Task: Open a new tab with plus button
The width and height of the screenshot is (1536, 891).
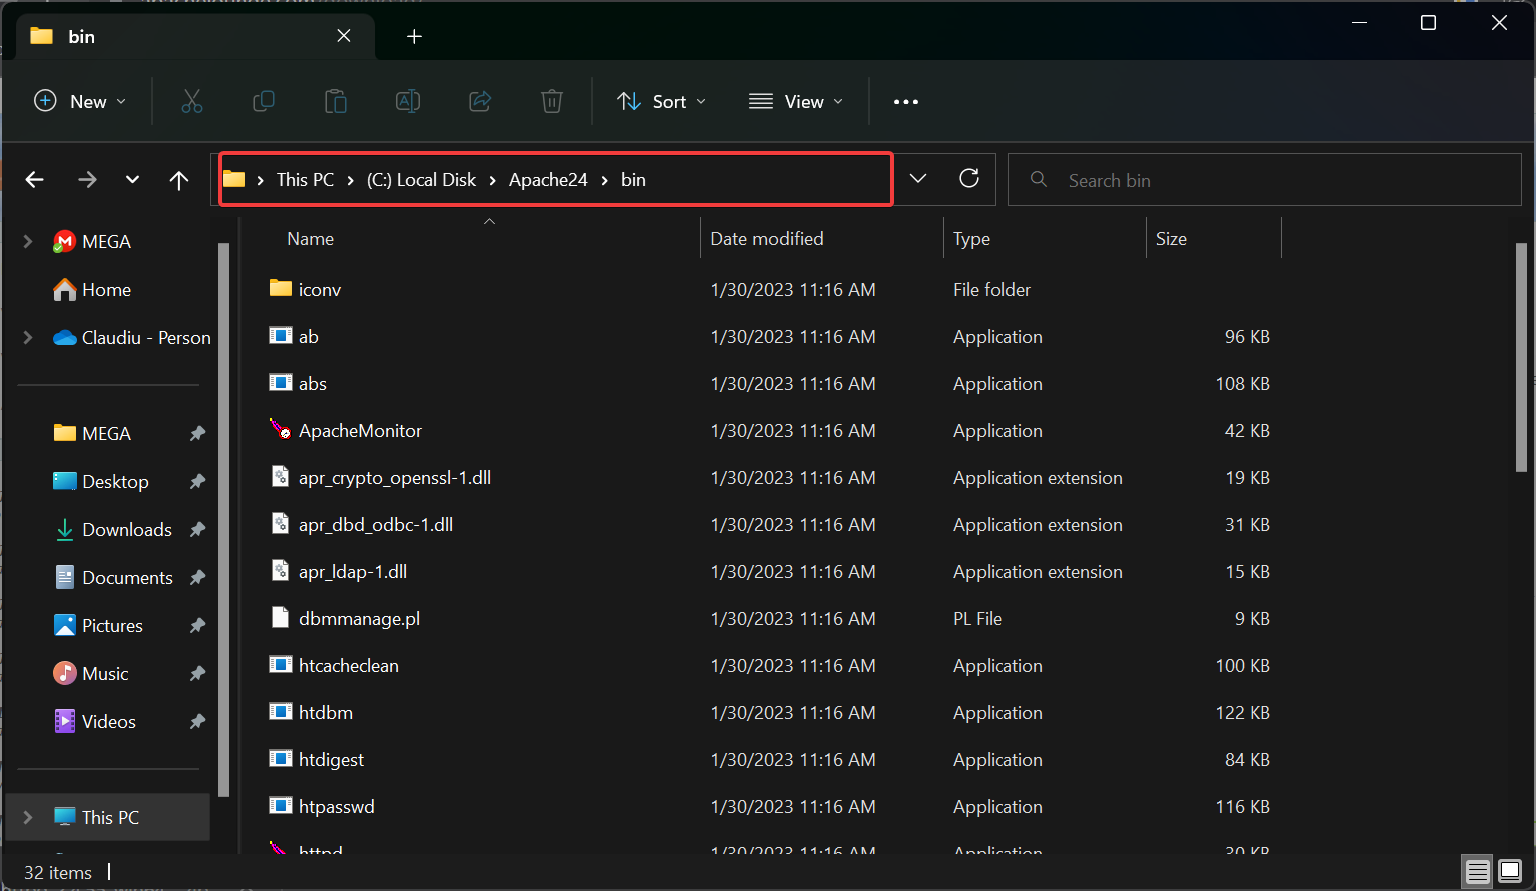Action: click(414, 37)
